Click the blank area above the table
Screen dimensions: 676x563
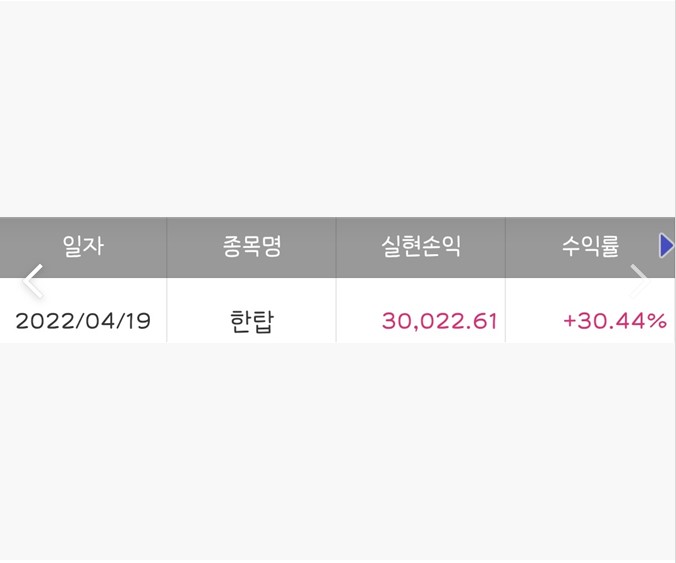point(338,109)
